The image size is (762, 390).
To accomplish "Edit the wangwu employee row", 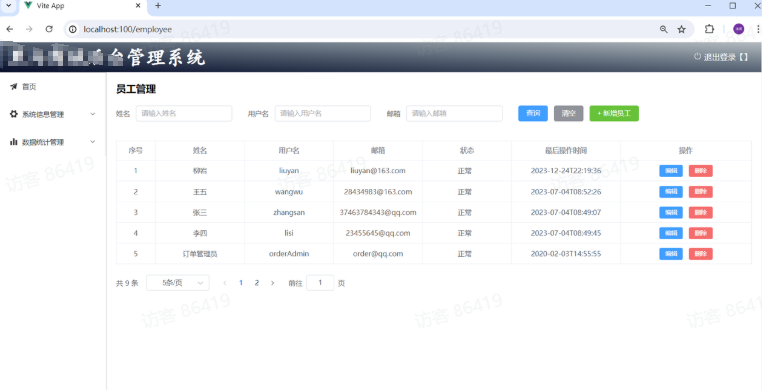I will click(671, 192).
